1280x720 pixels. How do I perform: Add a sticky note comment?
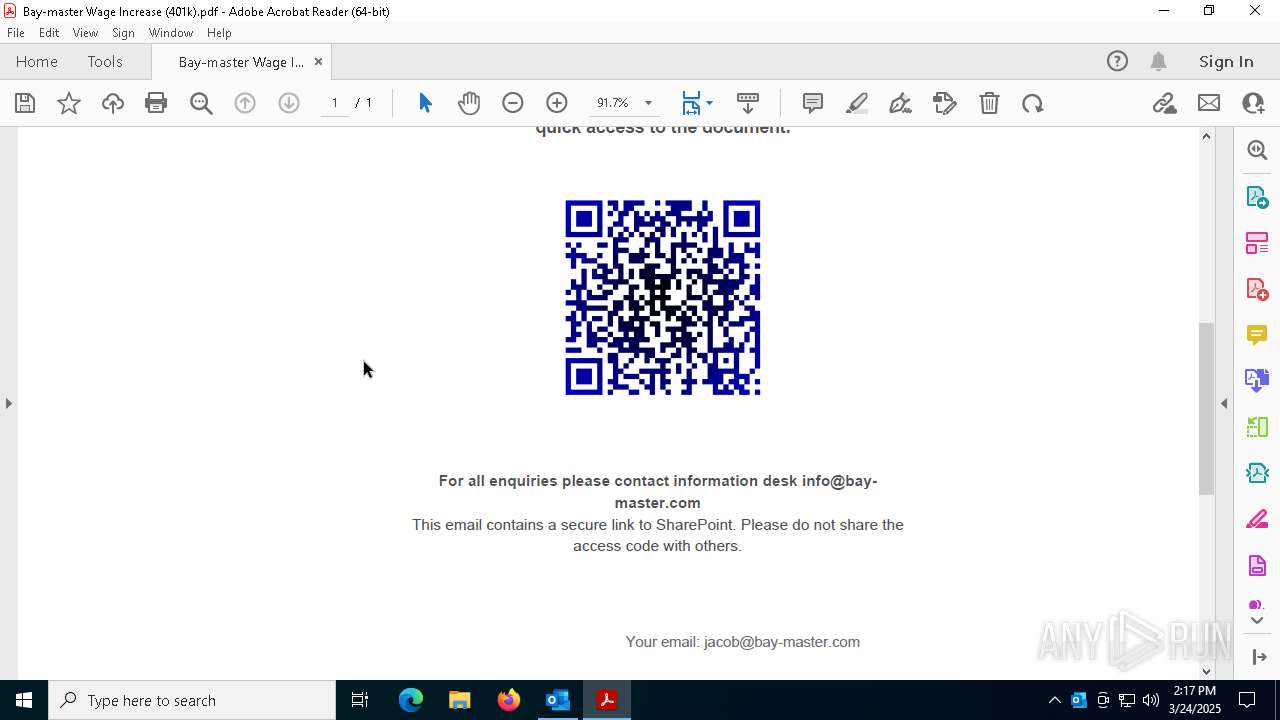pos(813,103)
